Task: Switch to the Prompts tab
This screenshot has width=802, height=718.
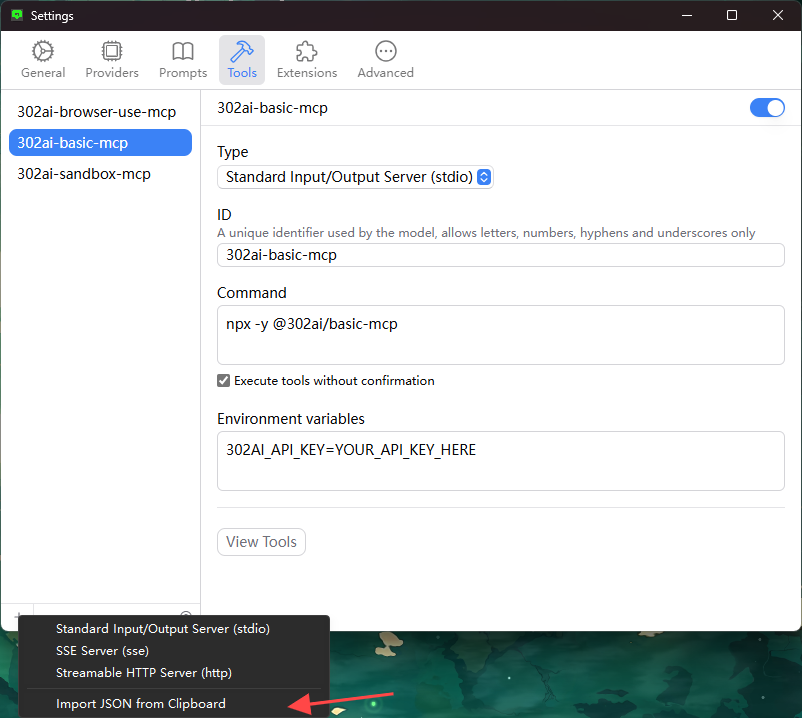Action: (x=183, y=60)
